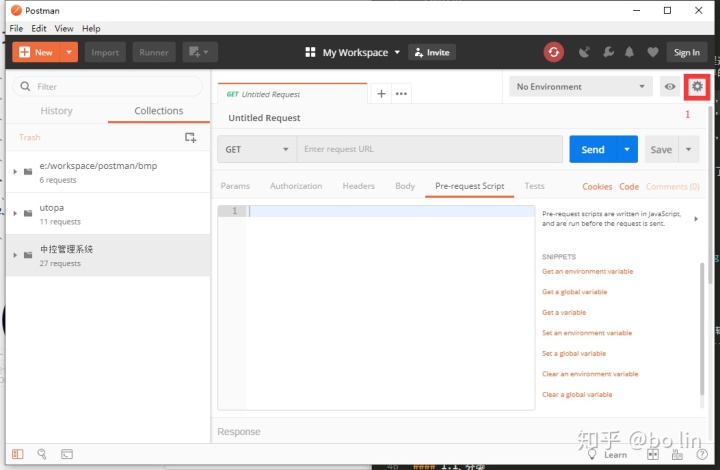Open keyboard shortcuts icon in status bar

click(677, 454)
